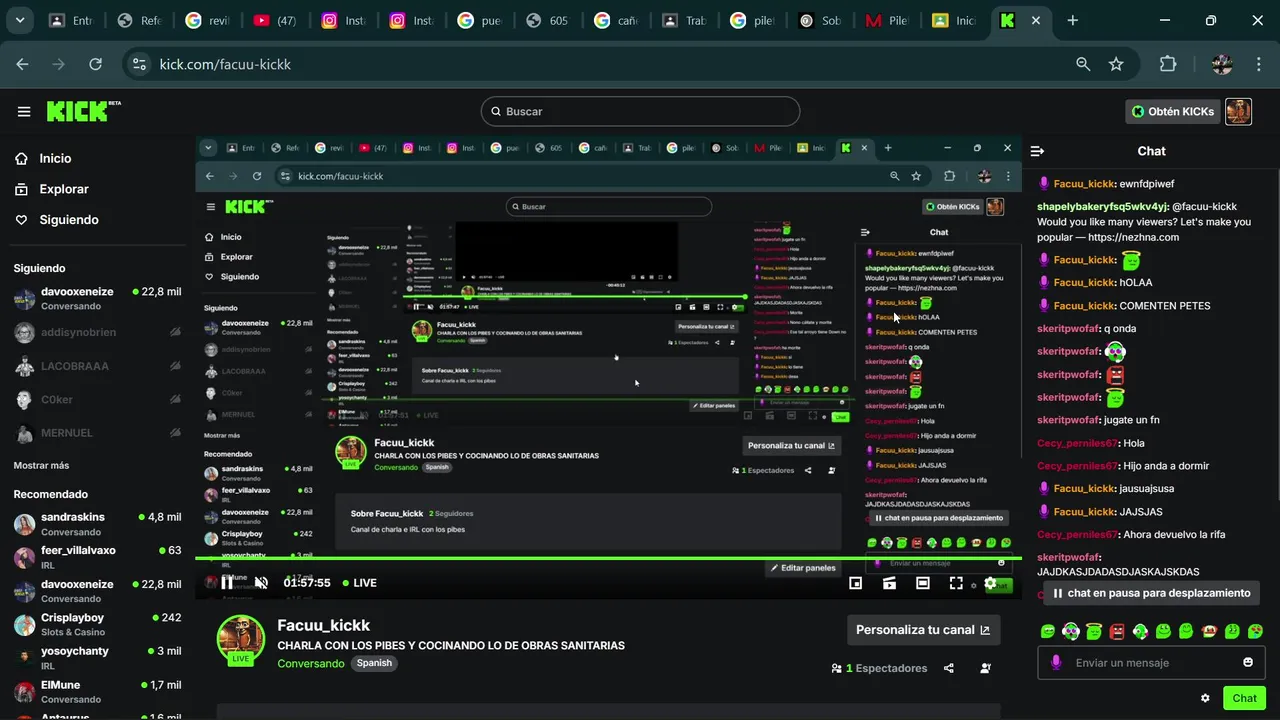
Task: Open MERNUEL channel in sidebar
Action: coord(97,433)
